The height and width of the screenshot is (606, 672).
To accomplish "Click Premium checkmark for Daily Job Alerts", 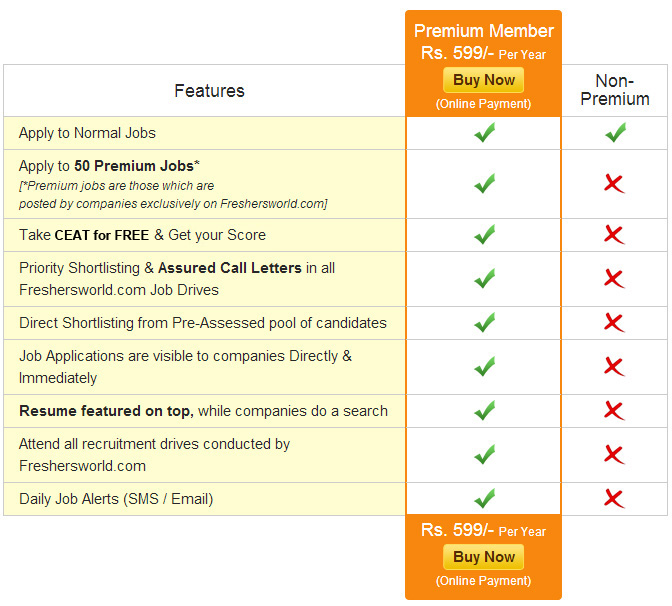I will [485, 499].
